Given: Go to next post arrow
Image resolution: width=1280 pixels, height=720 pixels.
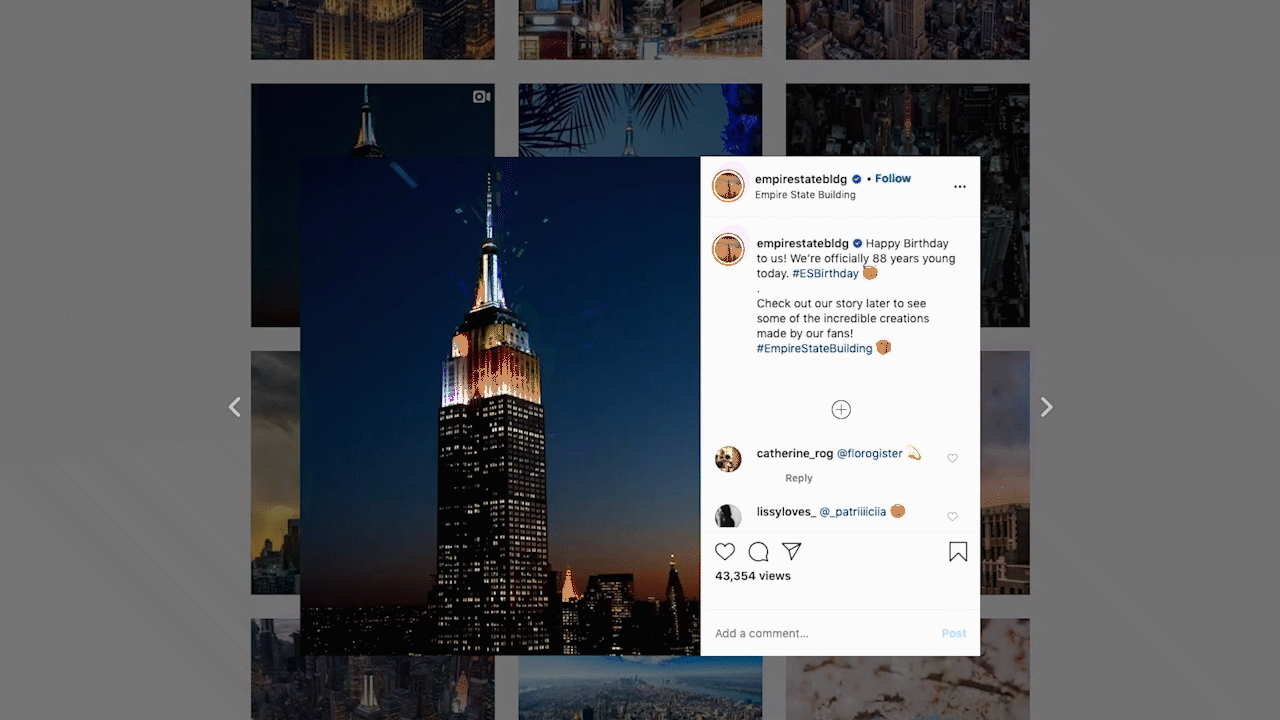Looking at the screenshot, I should pyautogui.click(x=1046, y=407).
